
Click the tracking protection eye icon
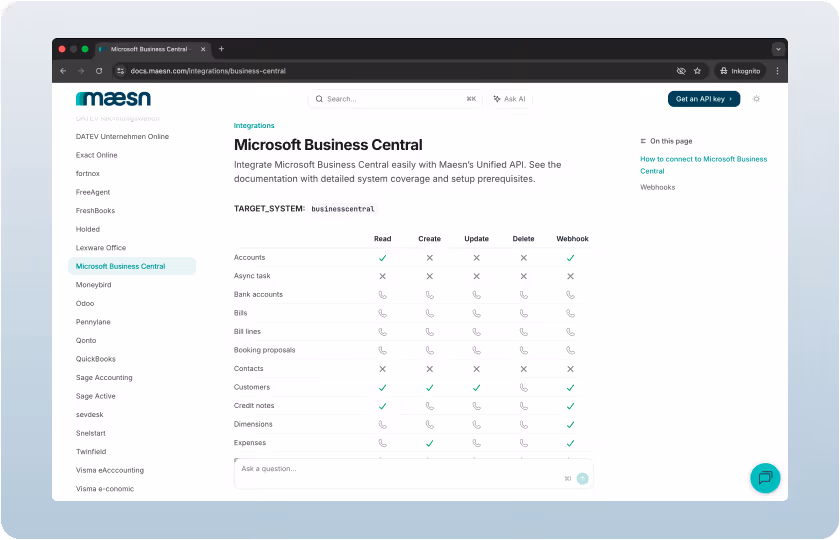click(x=681, y=71)
